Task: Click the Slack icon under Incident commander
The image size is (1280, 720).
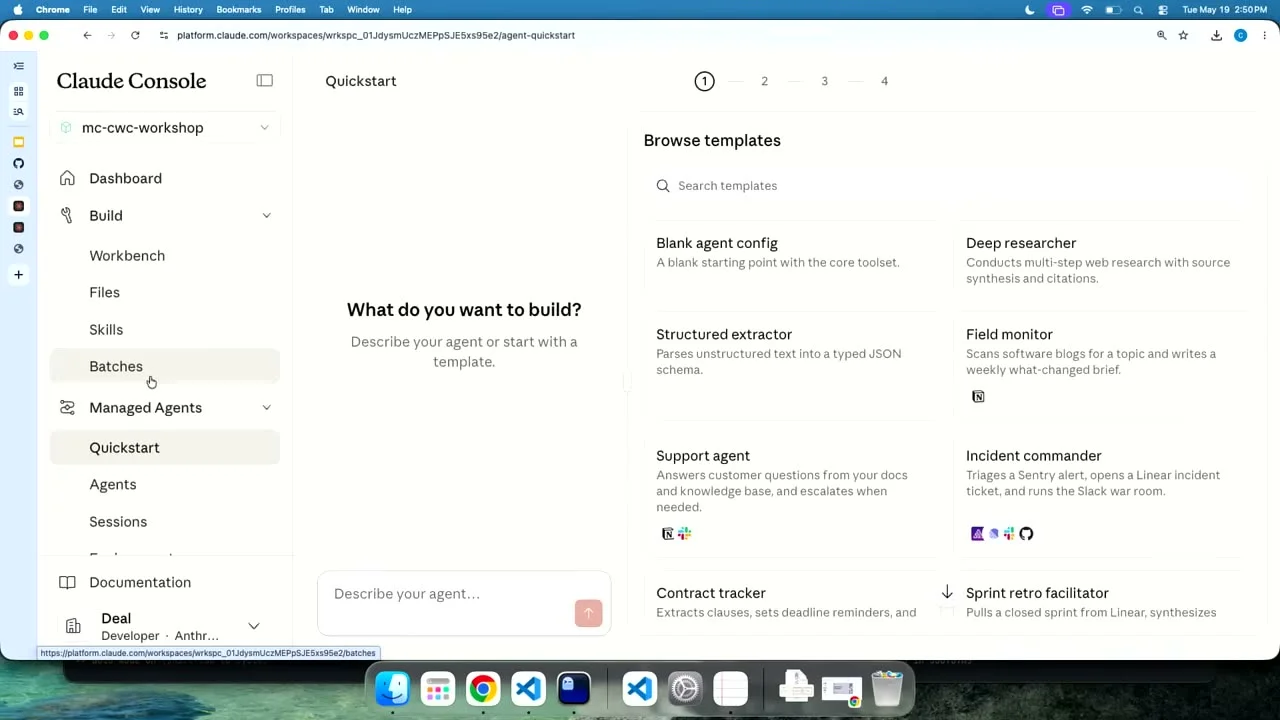Action: tap(1009, 533)
